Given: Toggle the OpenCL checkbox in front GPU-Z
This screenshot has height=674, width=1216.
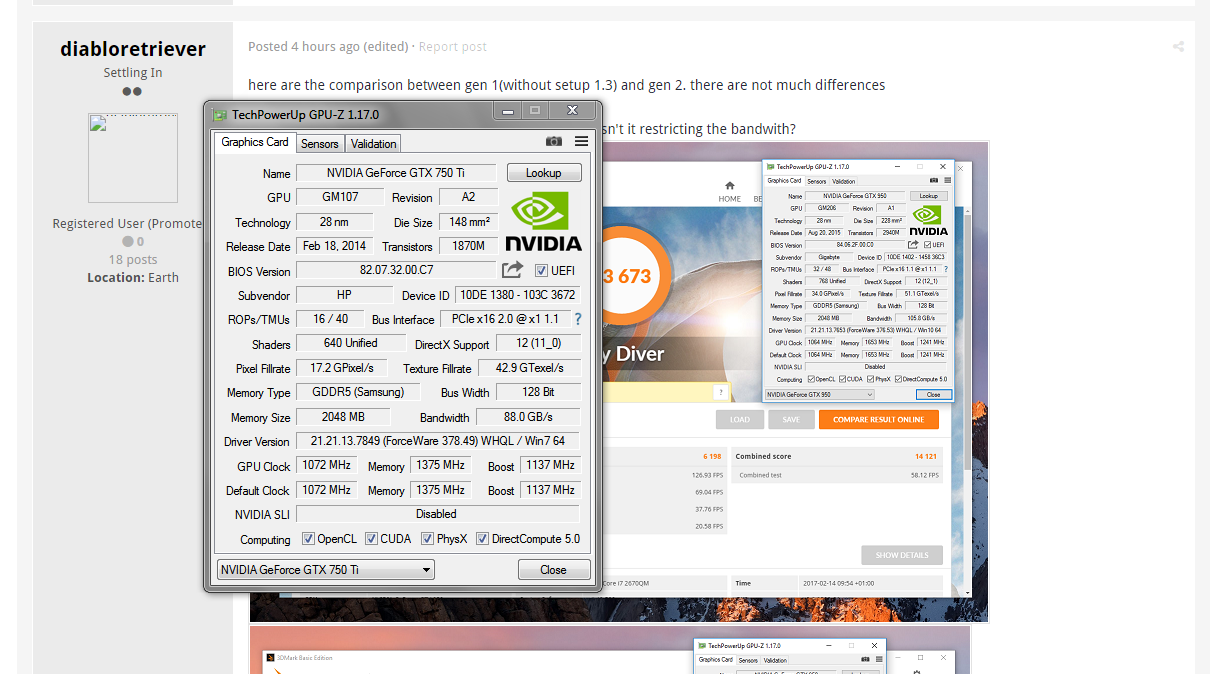Looking at the screenshot, I should 309,538.
